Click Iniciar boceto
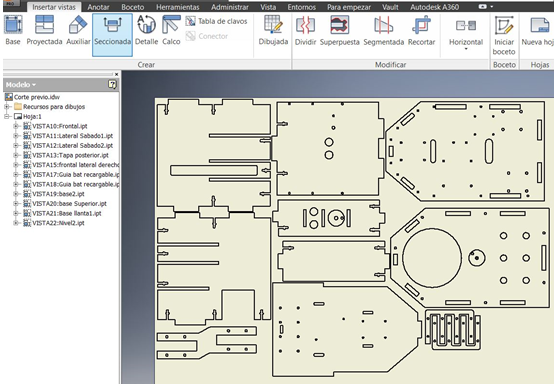The image size is (554, 388). click(504, 35)
